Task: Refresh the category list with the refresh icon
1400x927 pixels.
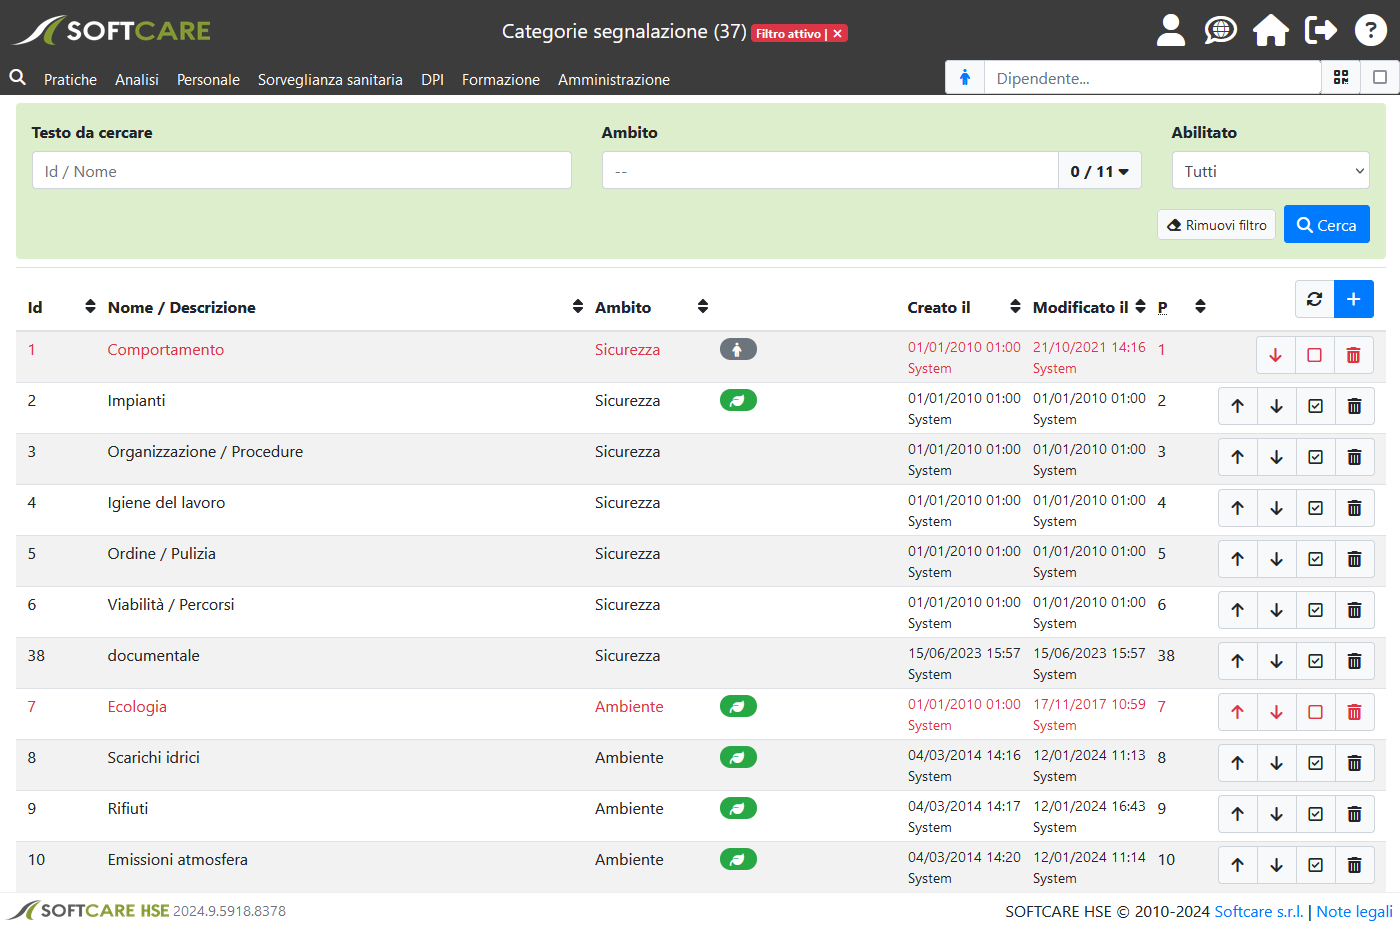Action: point(1314,298)
